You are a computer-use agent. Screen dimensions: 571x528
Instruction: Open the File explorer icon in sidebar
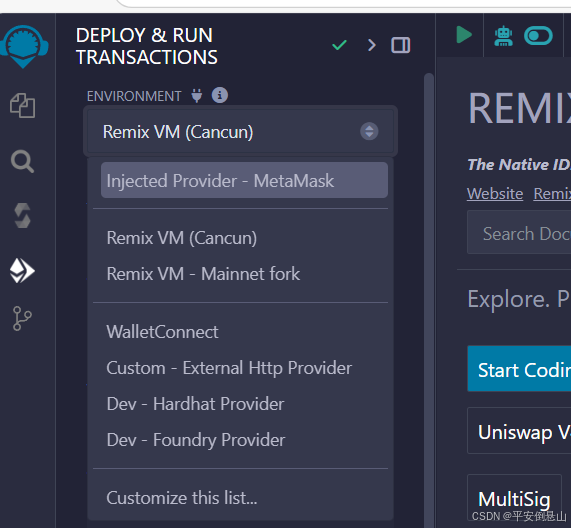pyautogui.click(x=23, y=106)
